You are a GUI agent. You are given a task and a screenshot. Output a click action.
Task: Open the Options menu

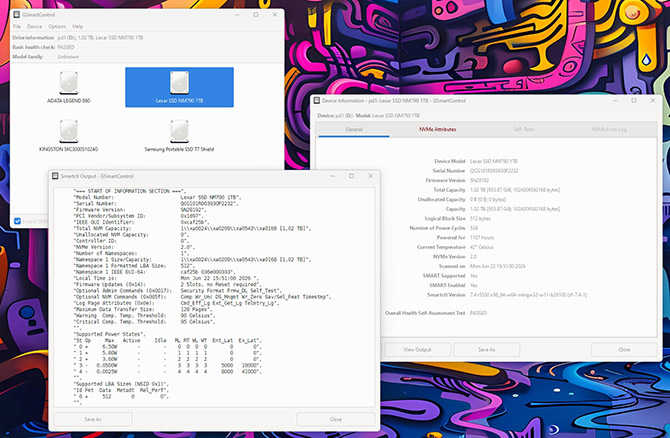(x=57, y=26)
